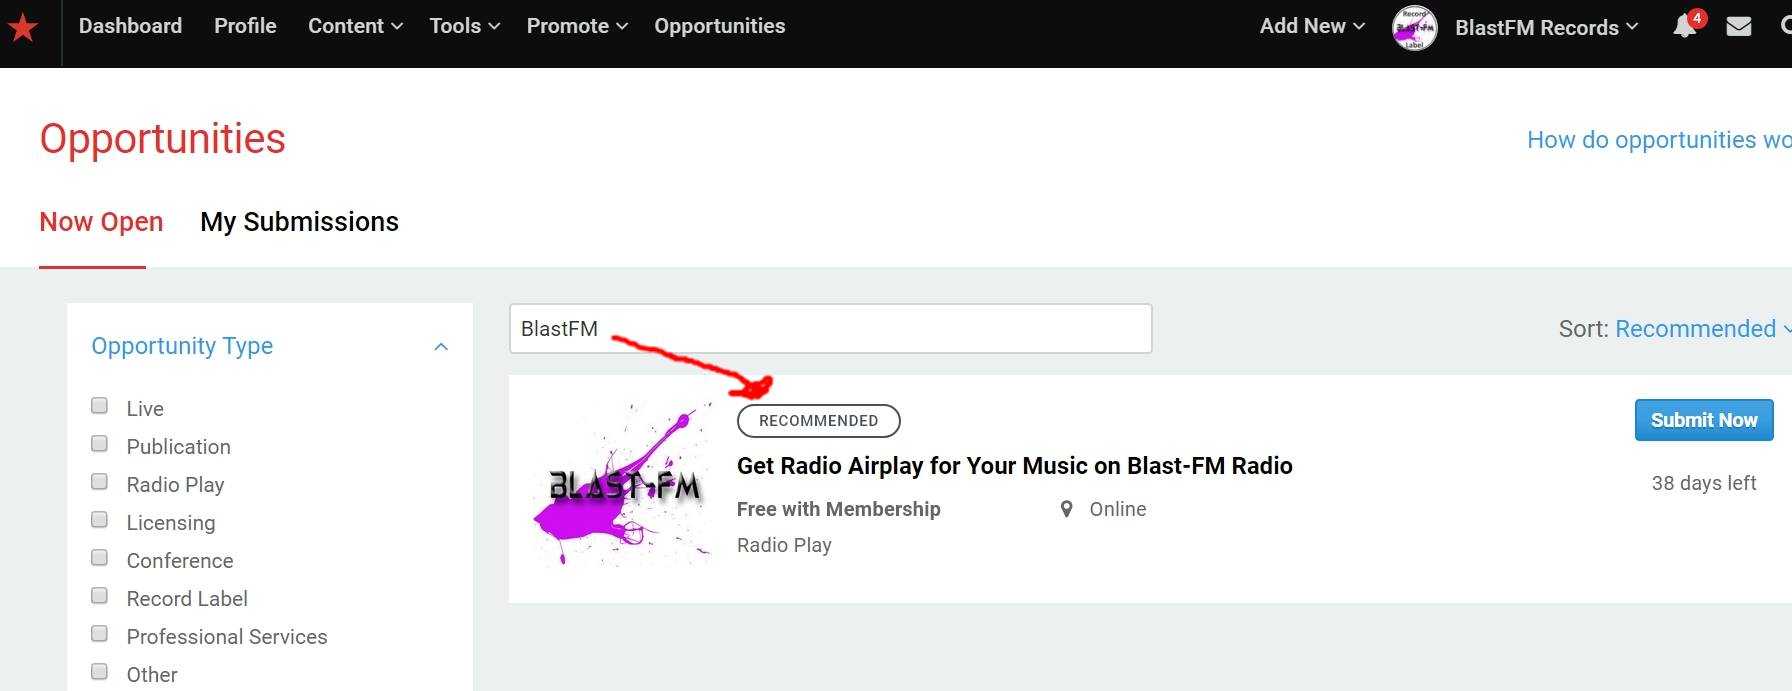Click the red star home logo
Image resolution: width=1792 pixels, height=691 pixels.
click(22, 27)
